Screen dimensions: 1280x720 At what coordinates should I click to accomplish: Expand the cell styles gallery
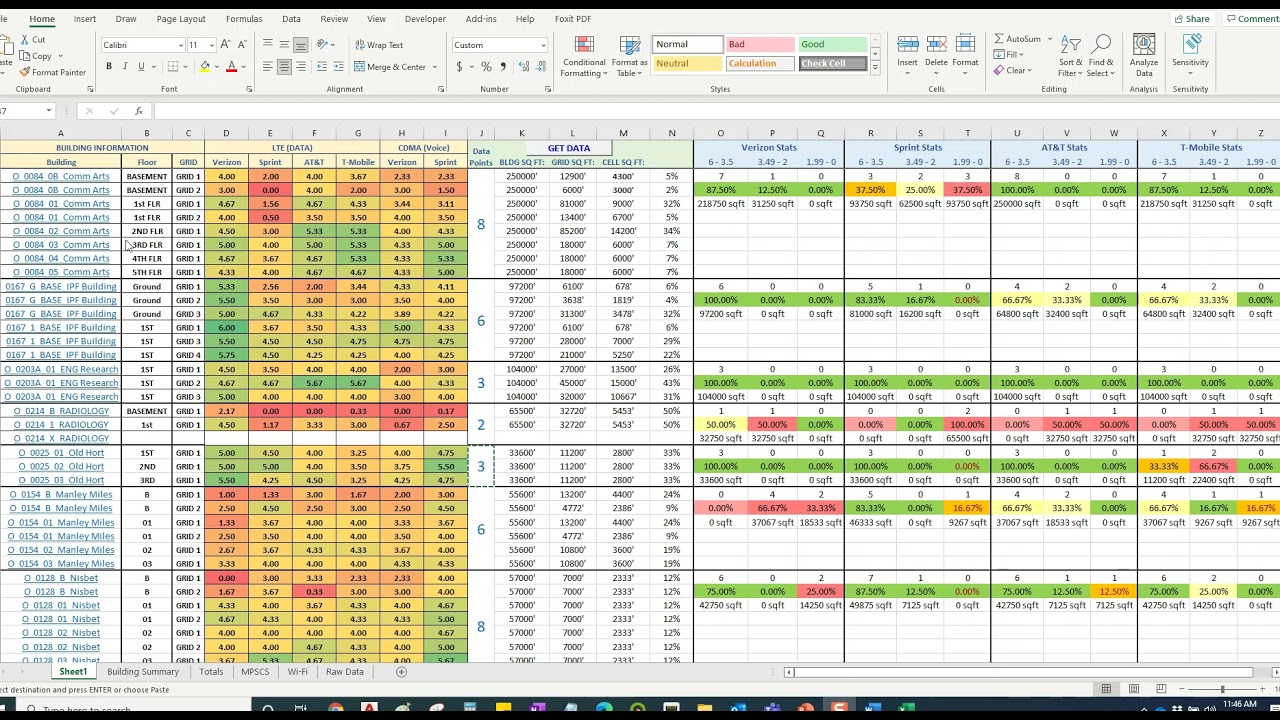pyautogui.click(x=875, y=68)
